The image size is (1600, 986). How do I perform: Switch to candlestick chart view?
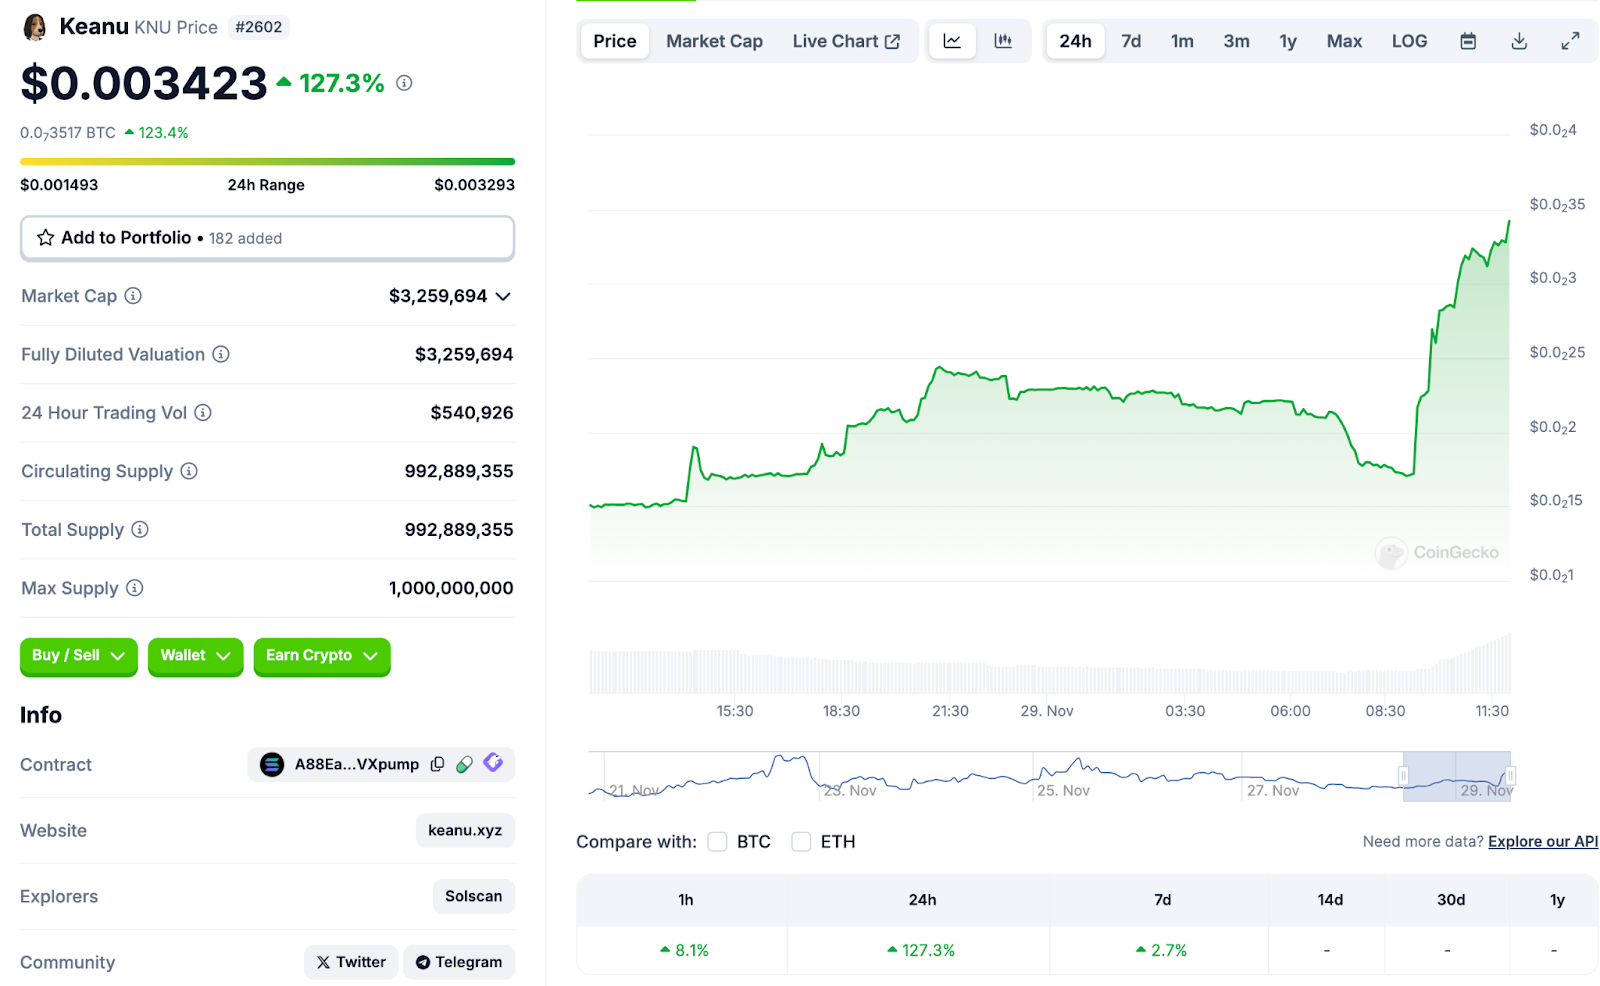(1003, 41)
